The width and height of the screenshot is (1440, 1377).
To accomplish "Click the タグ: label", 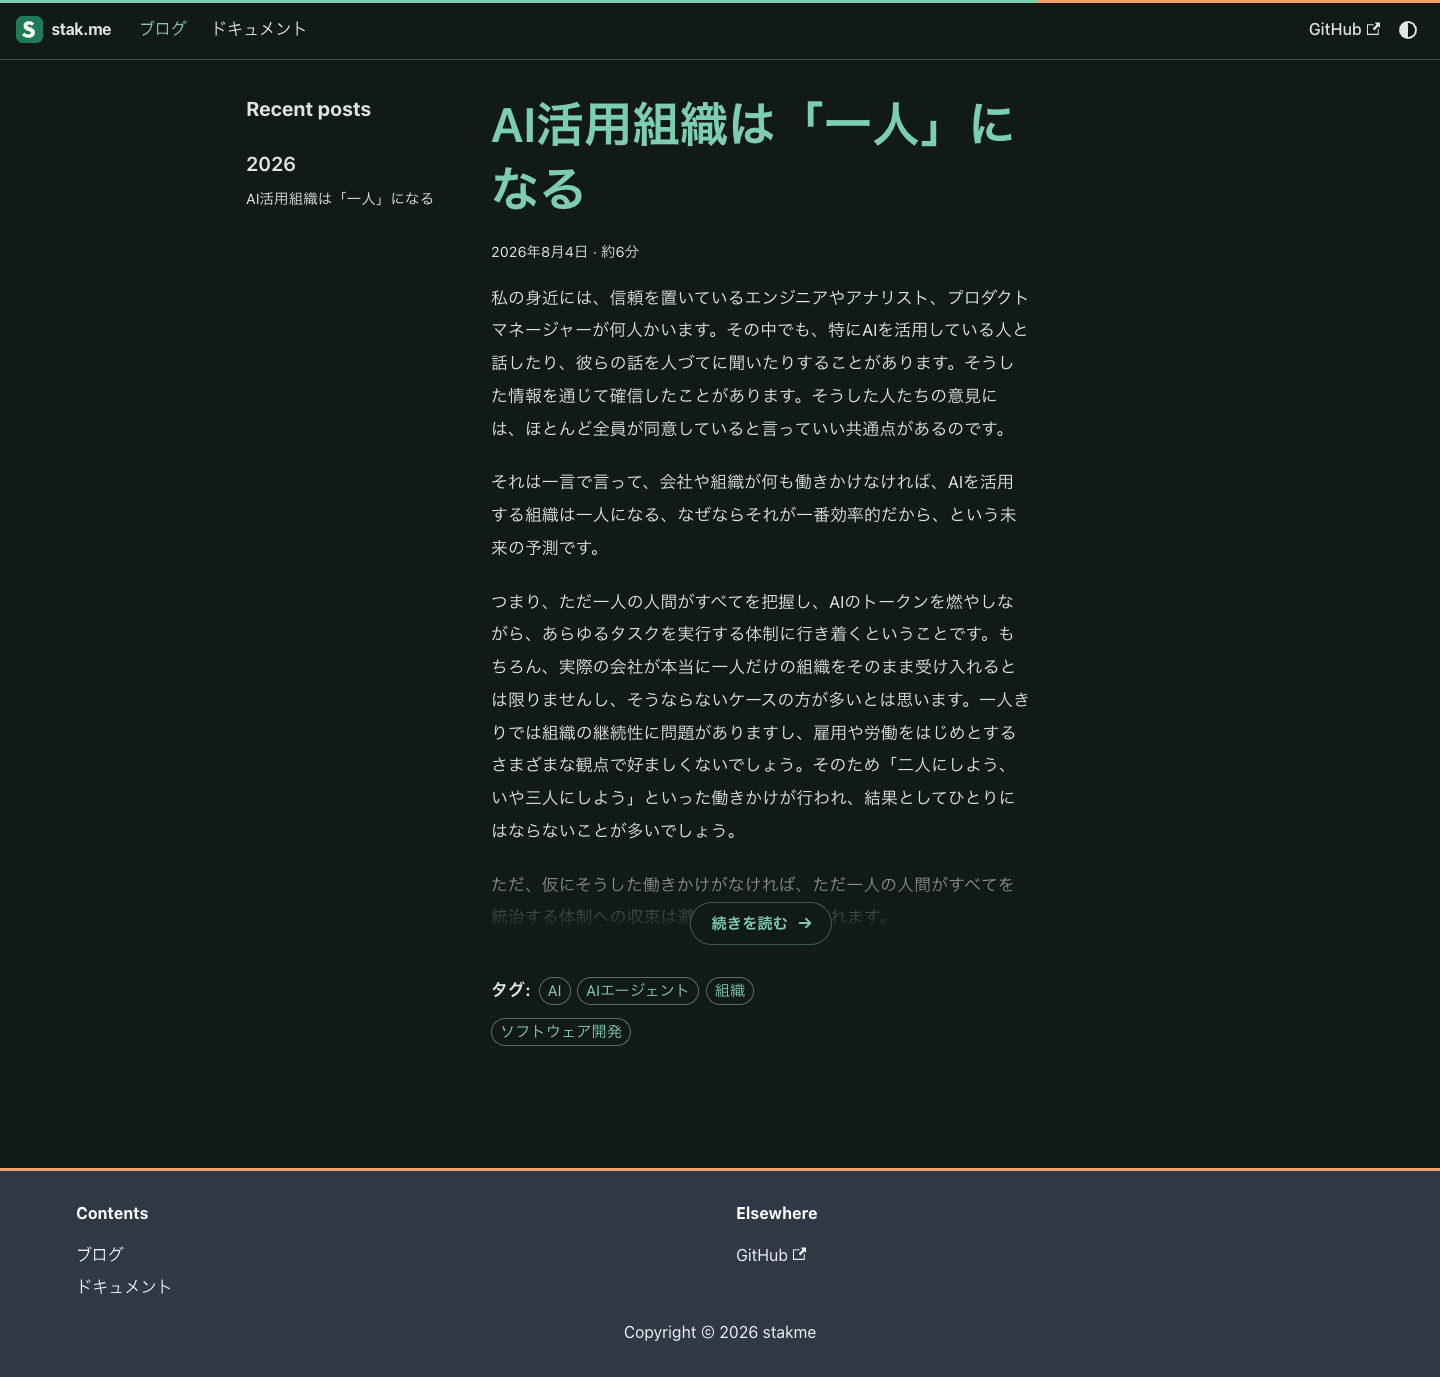I will coord(511,990).
